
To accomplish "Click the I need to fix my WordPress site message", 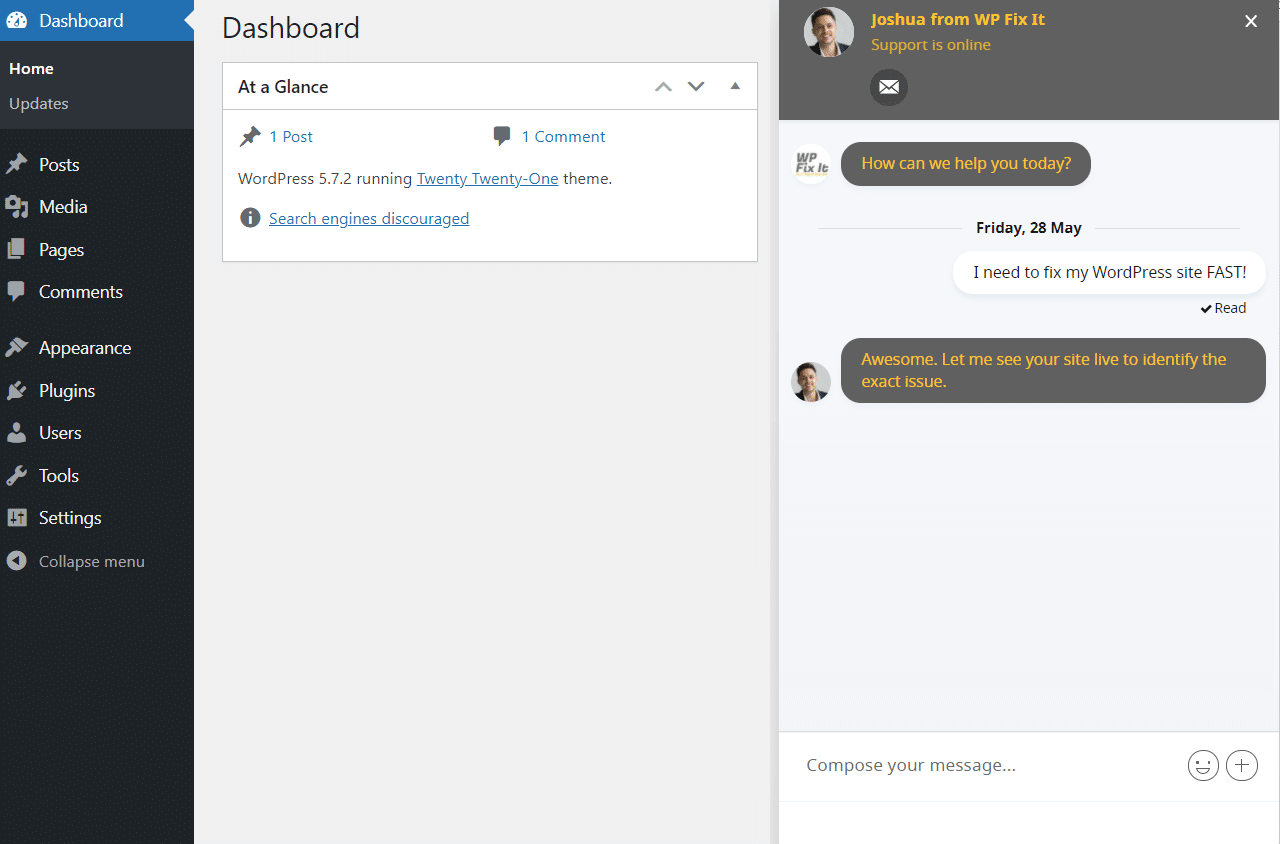I will [1110, 272].
